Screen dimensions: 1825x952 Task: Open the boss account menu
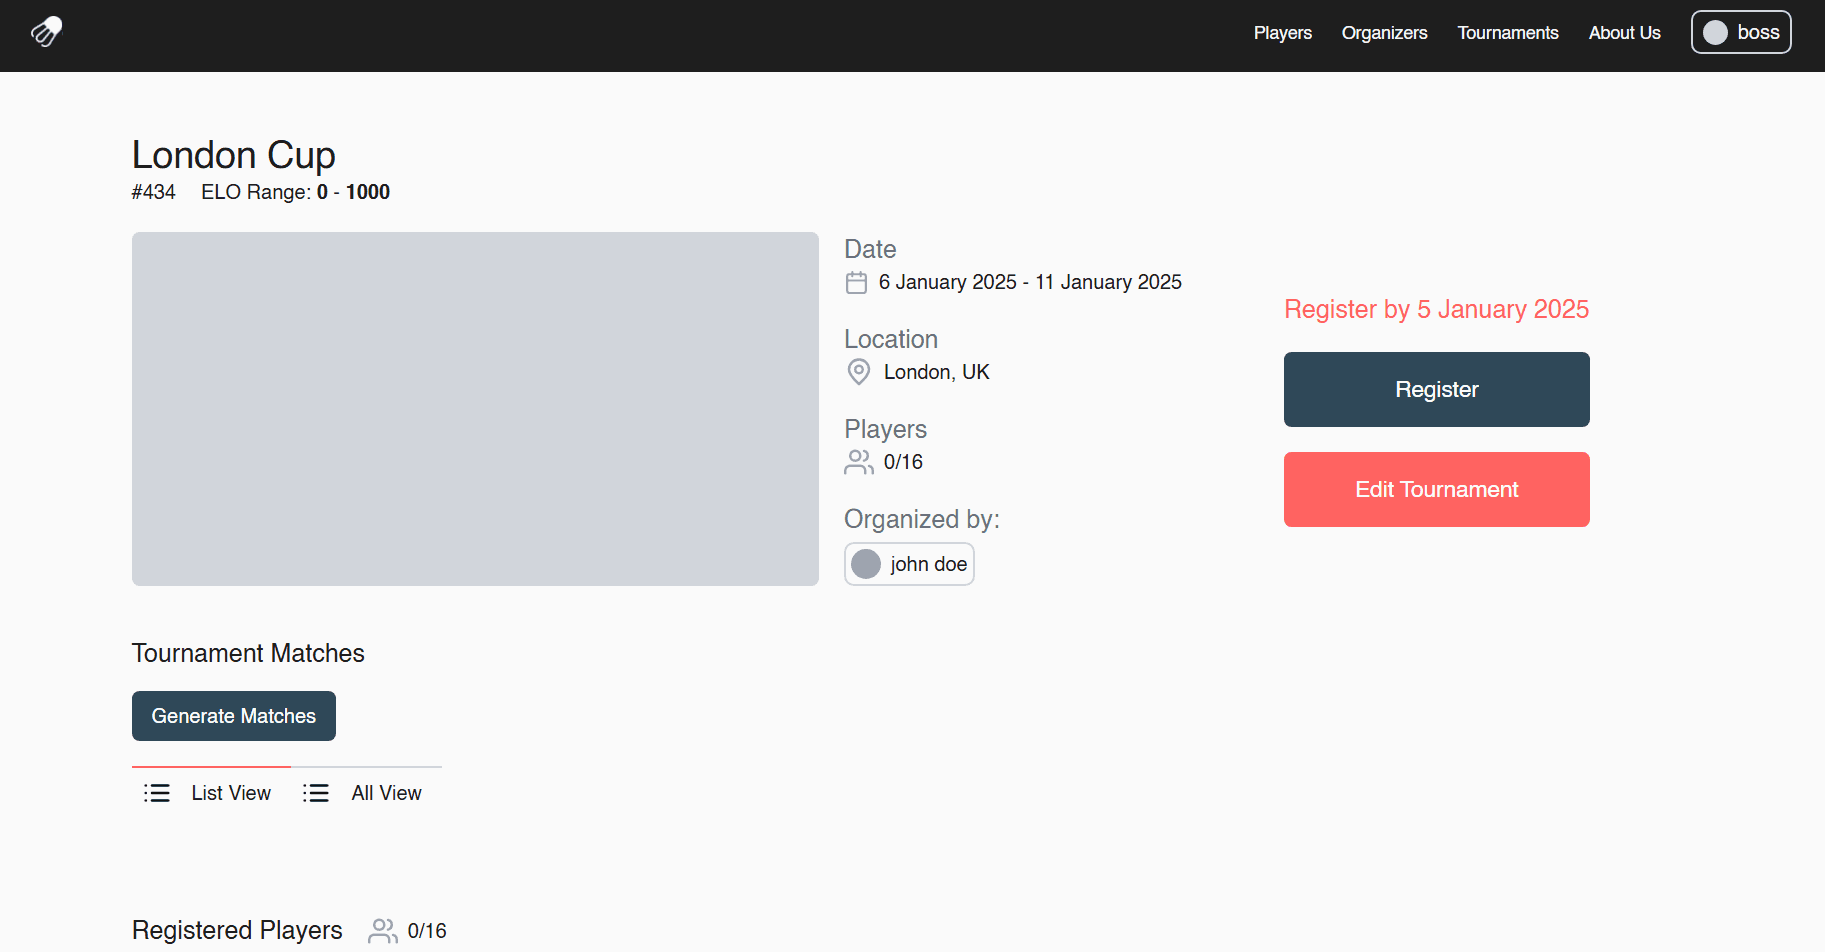[1740, 31]
